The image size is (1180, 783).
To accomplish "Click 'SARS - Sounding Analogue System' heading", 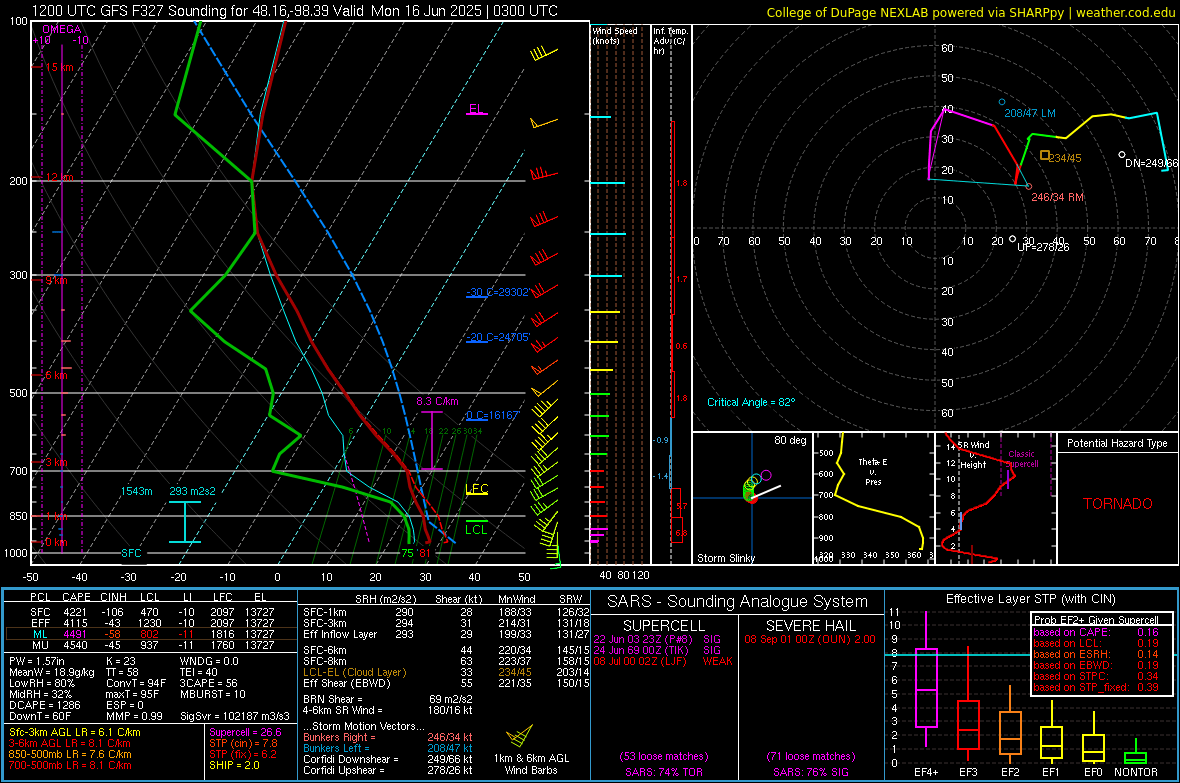I will (738, 602).
